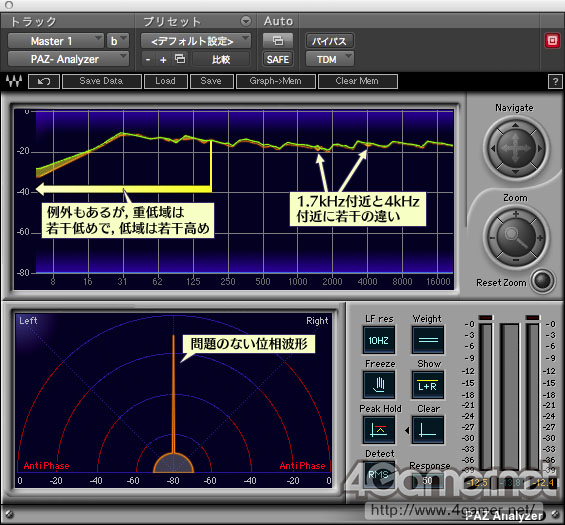Toggle the バイパス bypass button
Screen dimensions: 565x525
point(329,41)
